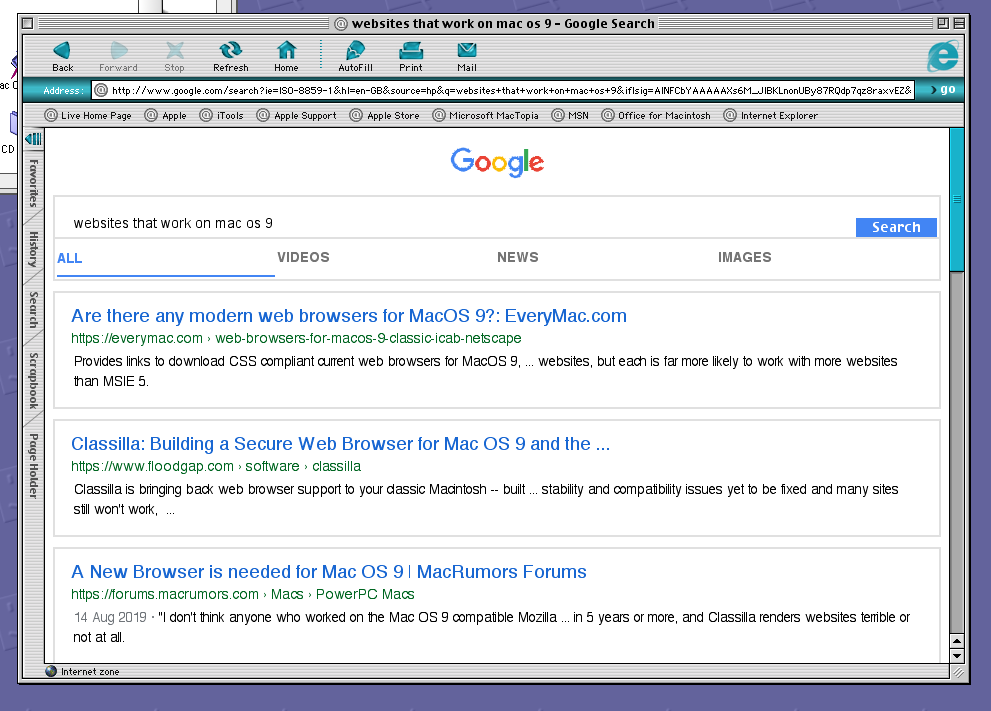
Task: Click the address bar page icon
Action: point(101,90)
